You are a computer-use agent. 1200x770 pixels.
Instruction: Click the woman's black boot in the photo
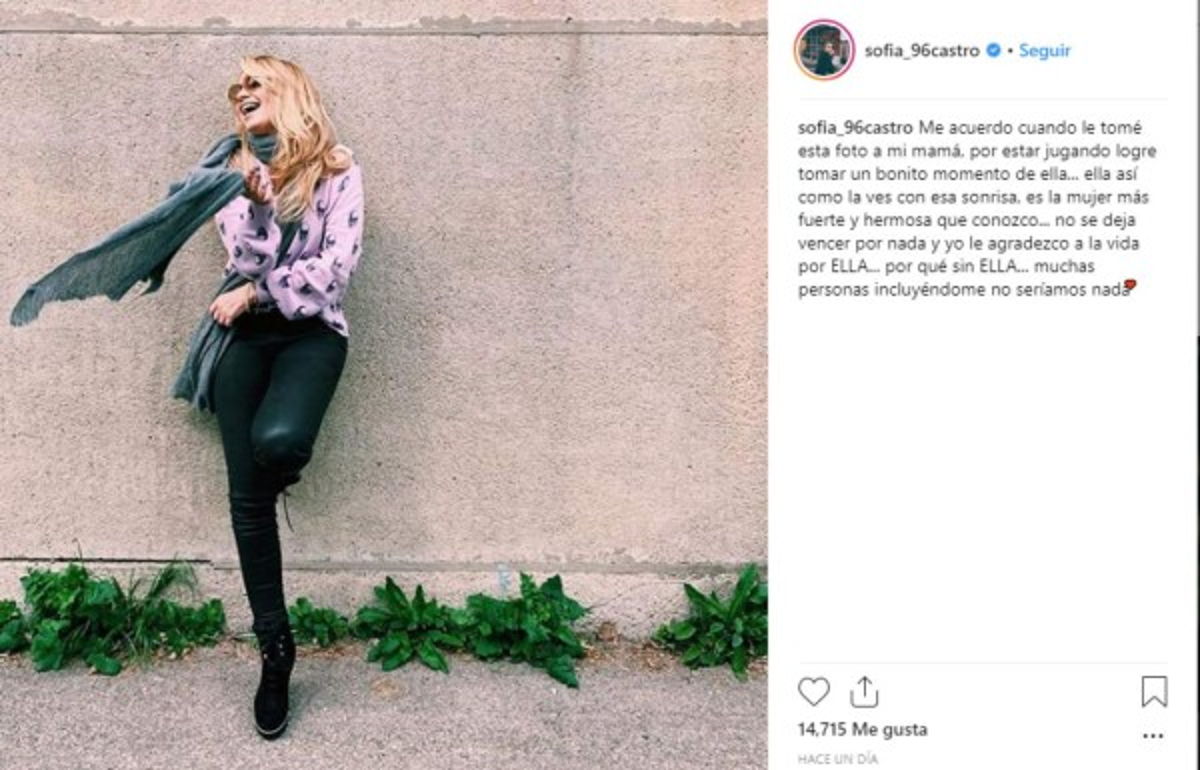click(x=273, y=680)
